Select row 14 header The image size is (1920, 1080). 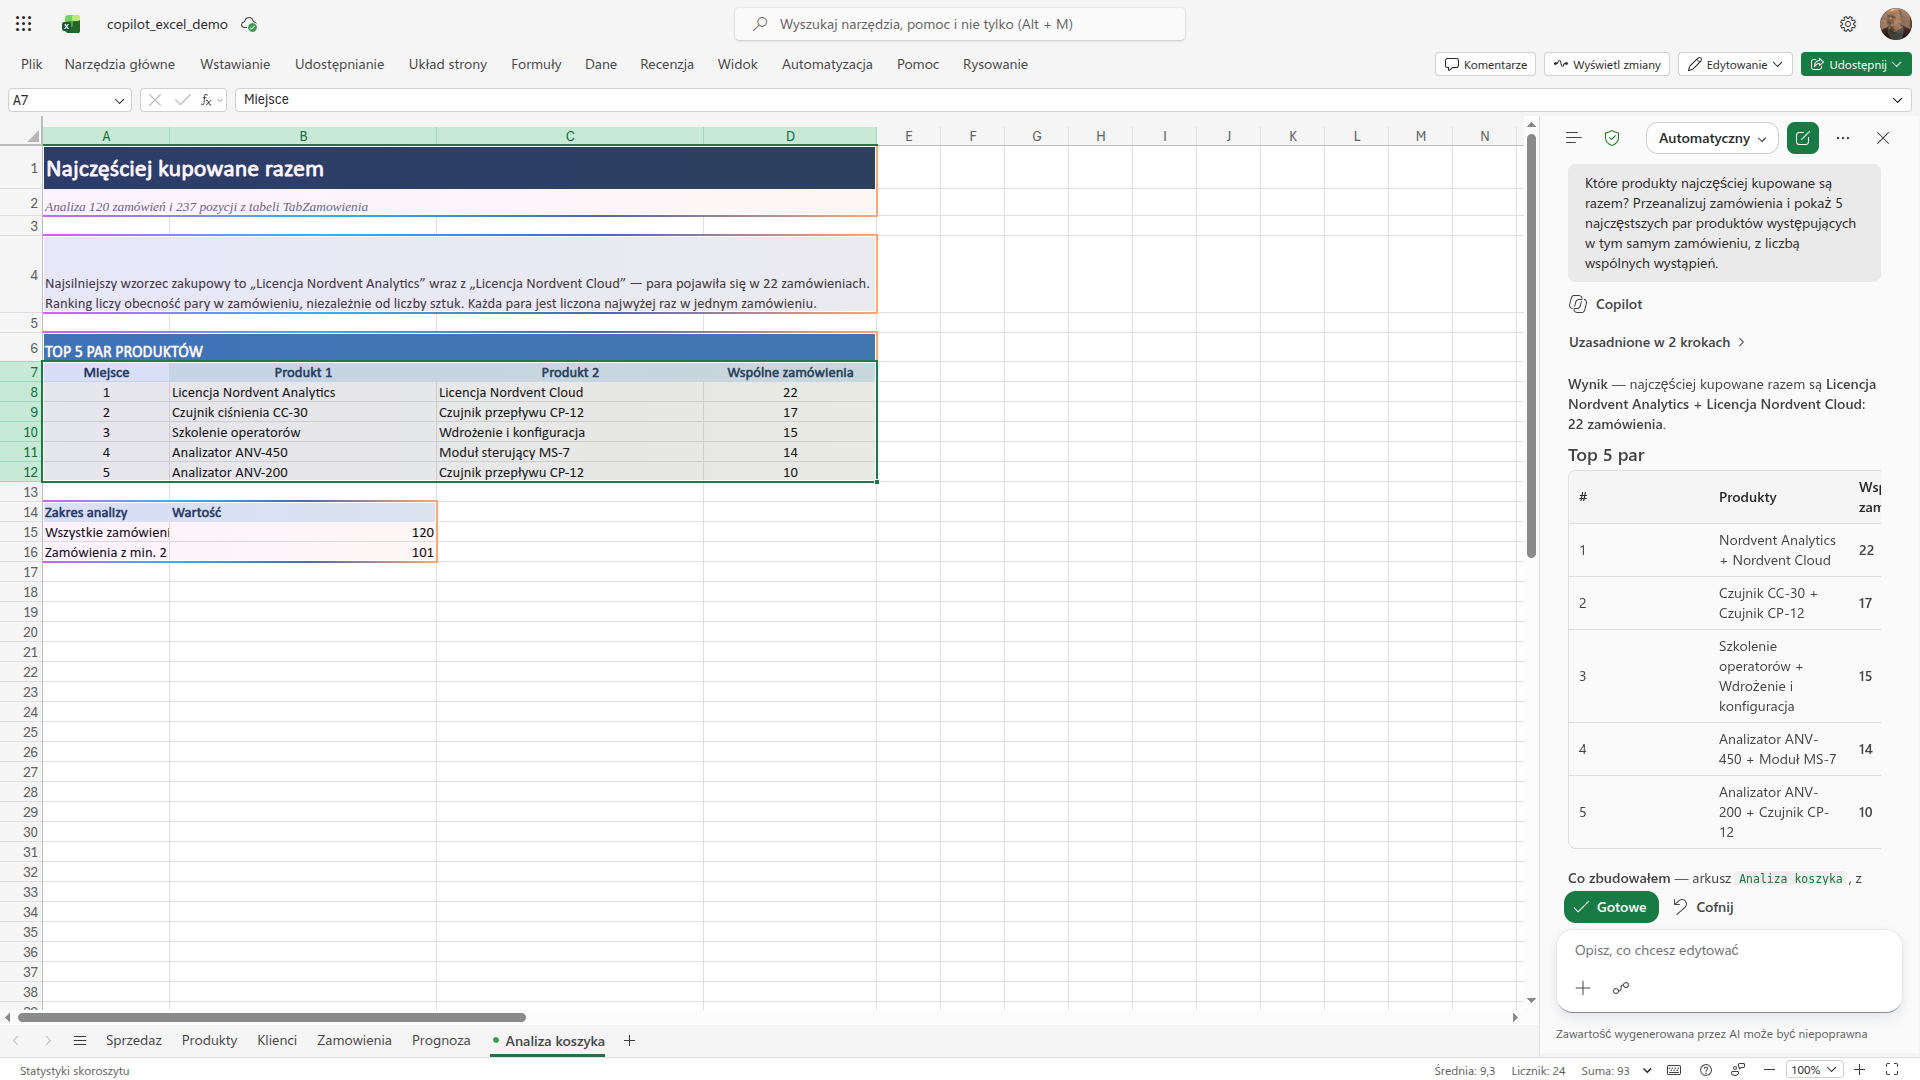click(21, 512)
